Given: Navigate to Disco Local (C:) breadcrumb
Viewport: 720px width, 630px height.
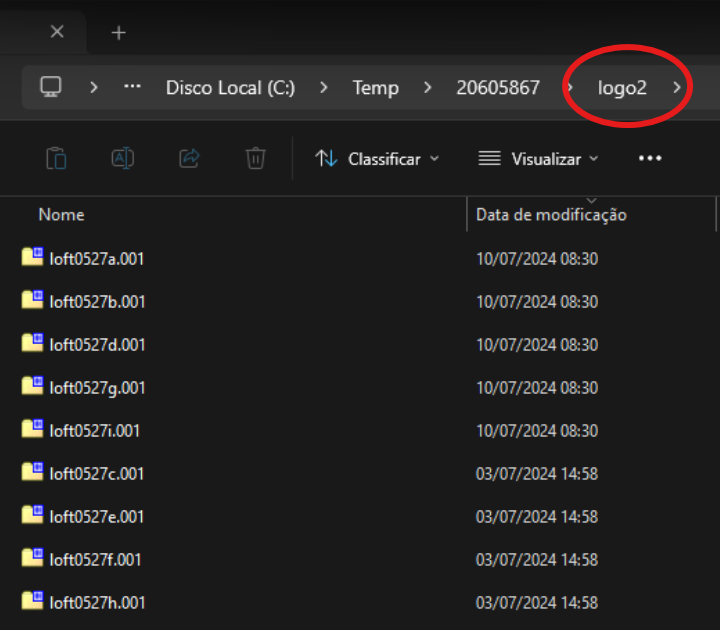Looking at the screenshot, I should coord(230,88).
